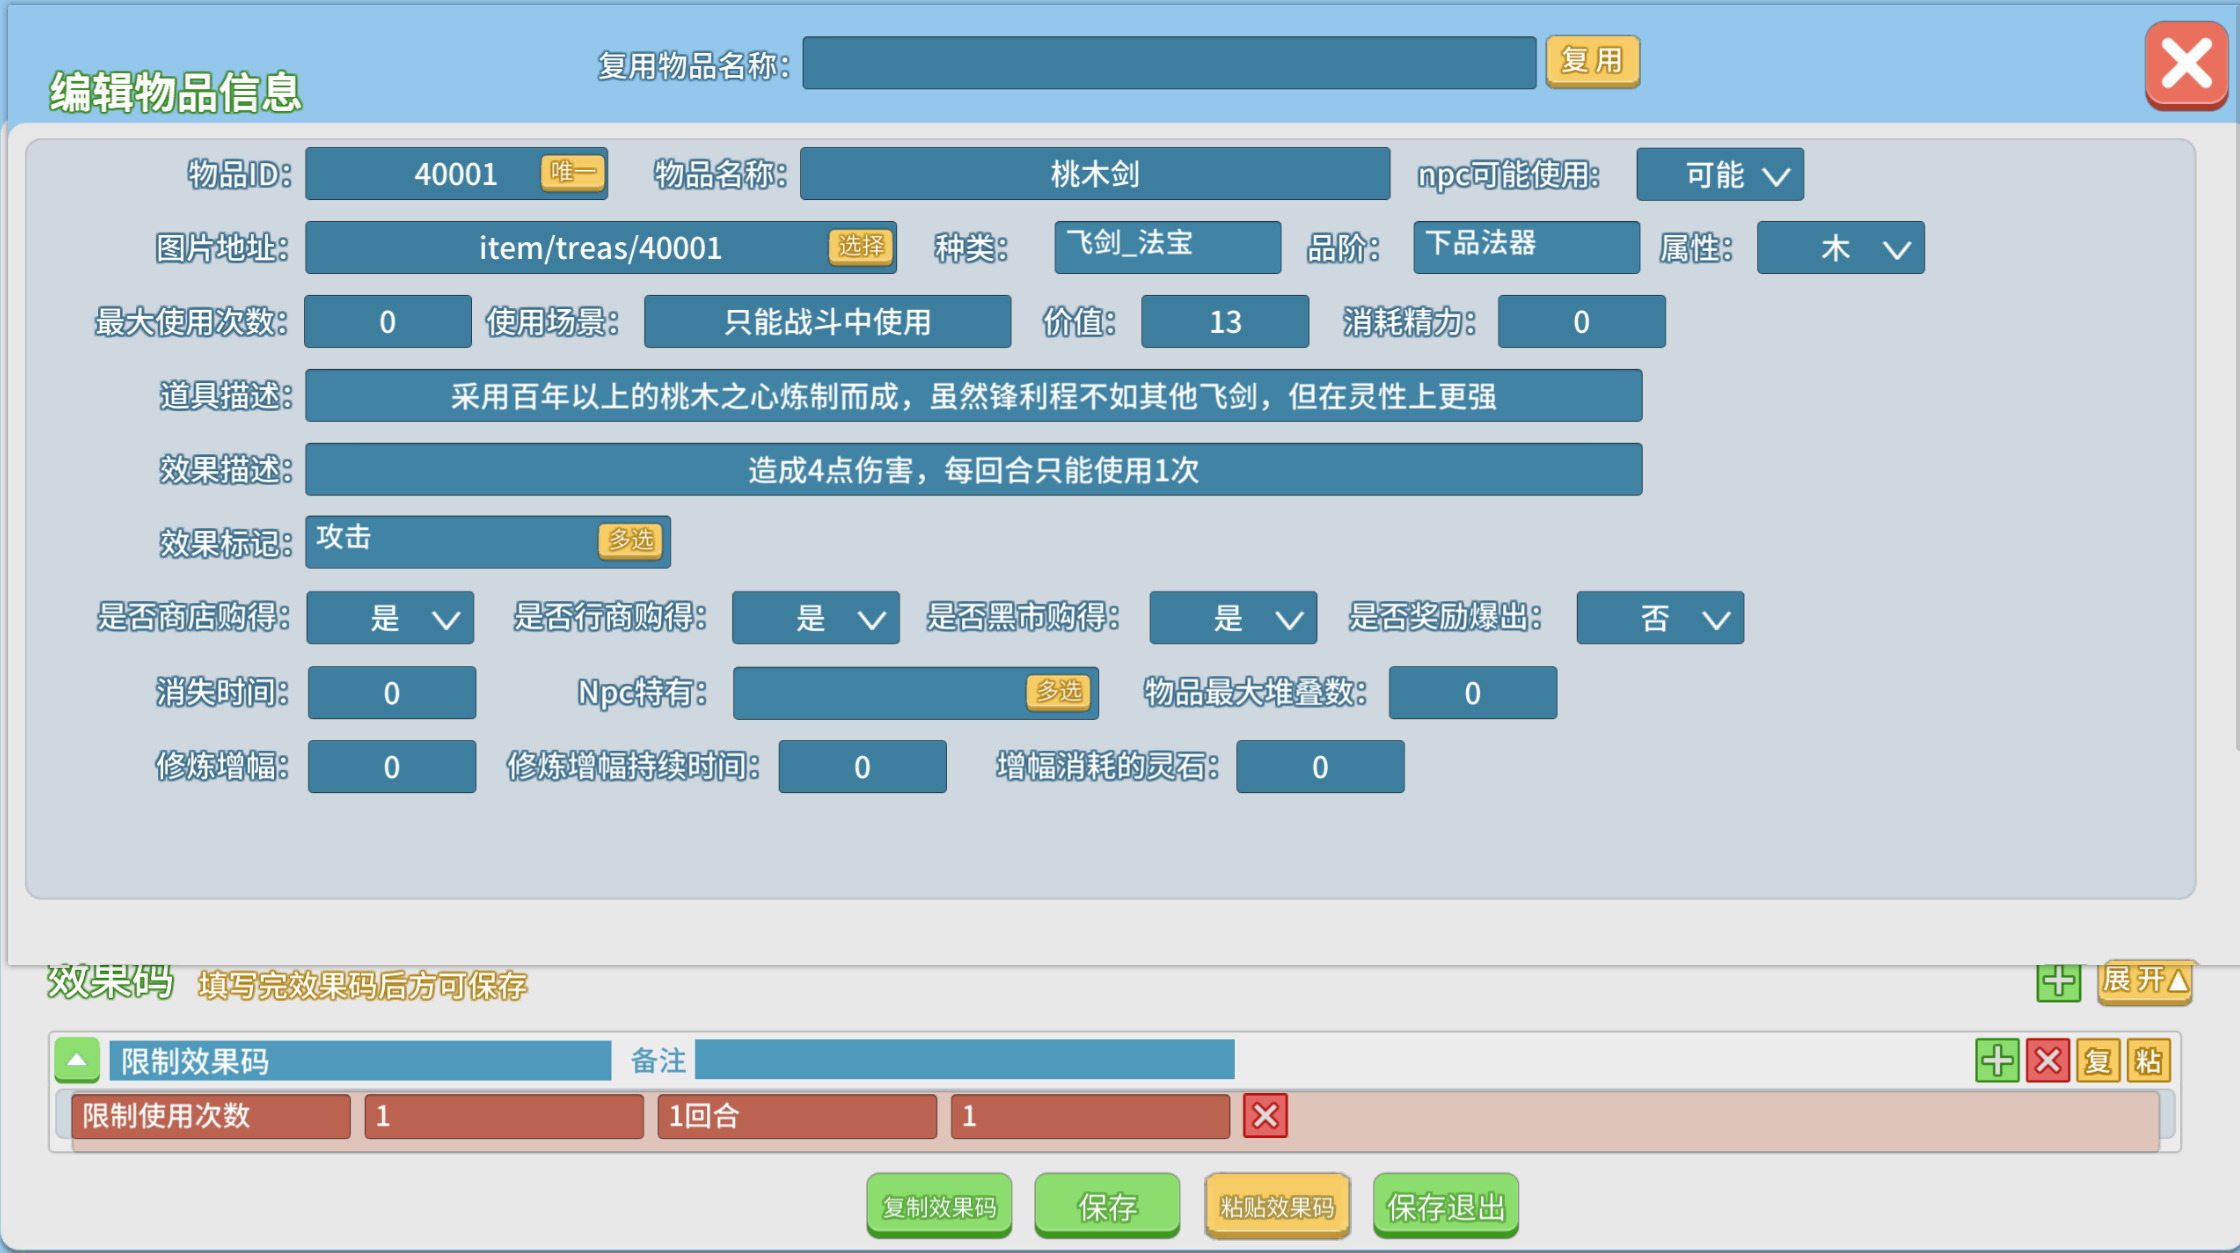This screenshot has width=2240, height=1253.
Task: Toggle 唯一 badge next to item ID
Action: pos(573,172)
